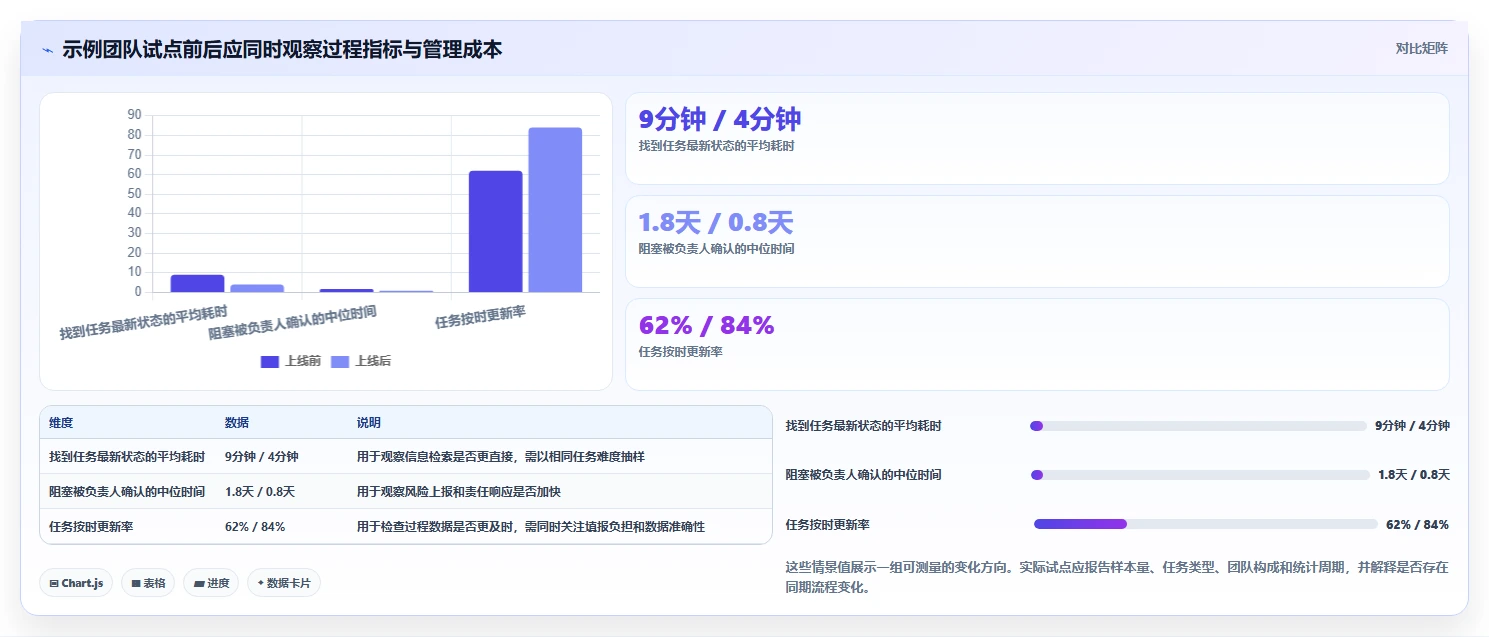Click the 表格 chip
The height and width of the screenshot is (637, 1489).
point(148,583)
